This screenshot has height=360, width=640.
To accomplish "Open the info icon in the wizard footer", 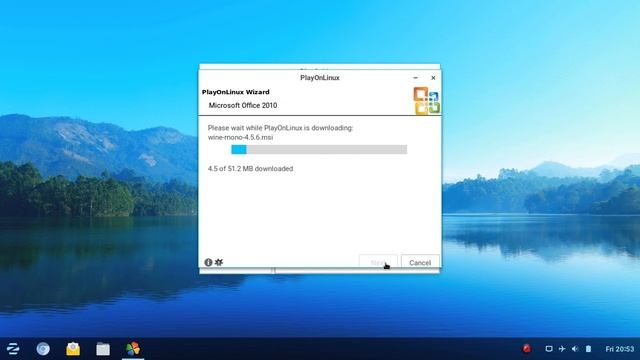I will (x=208, y=262).
